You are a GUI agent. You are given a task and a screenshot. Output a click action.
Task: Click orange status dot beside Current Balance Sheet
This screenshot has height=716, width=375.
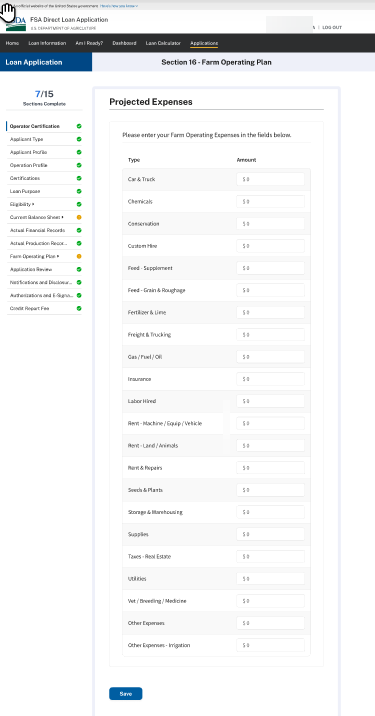point(79,217)
